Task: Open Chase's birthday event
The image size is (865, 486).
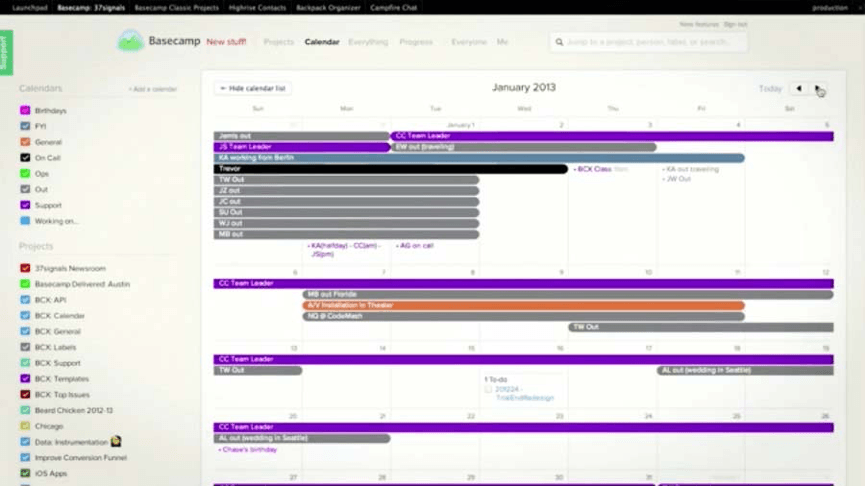Action: tap(248, 450)
